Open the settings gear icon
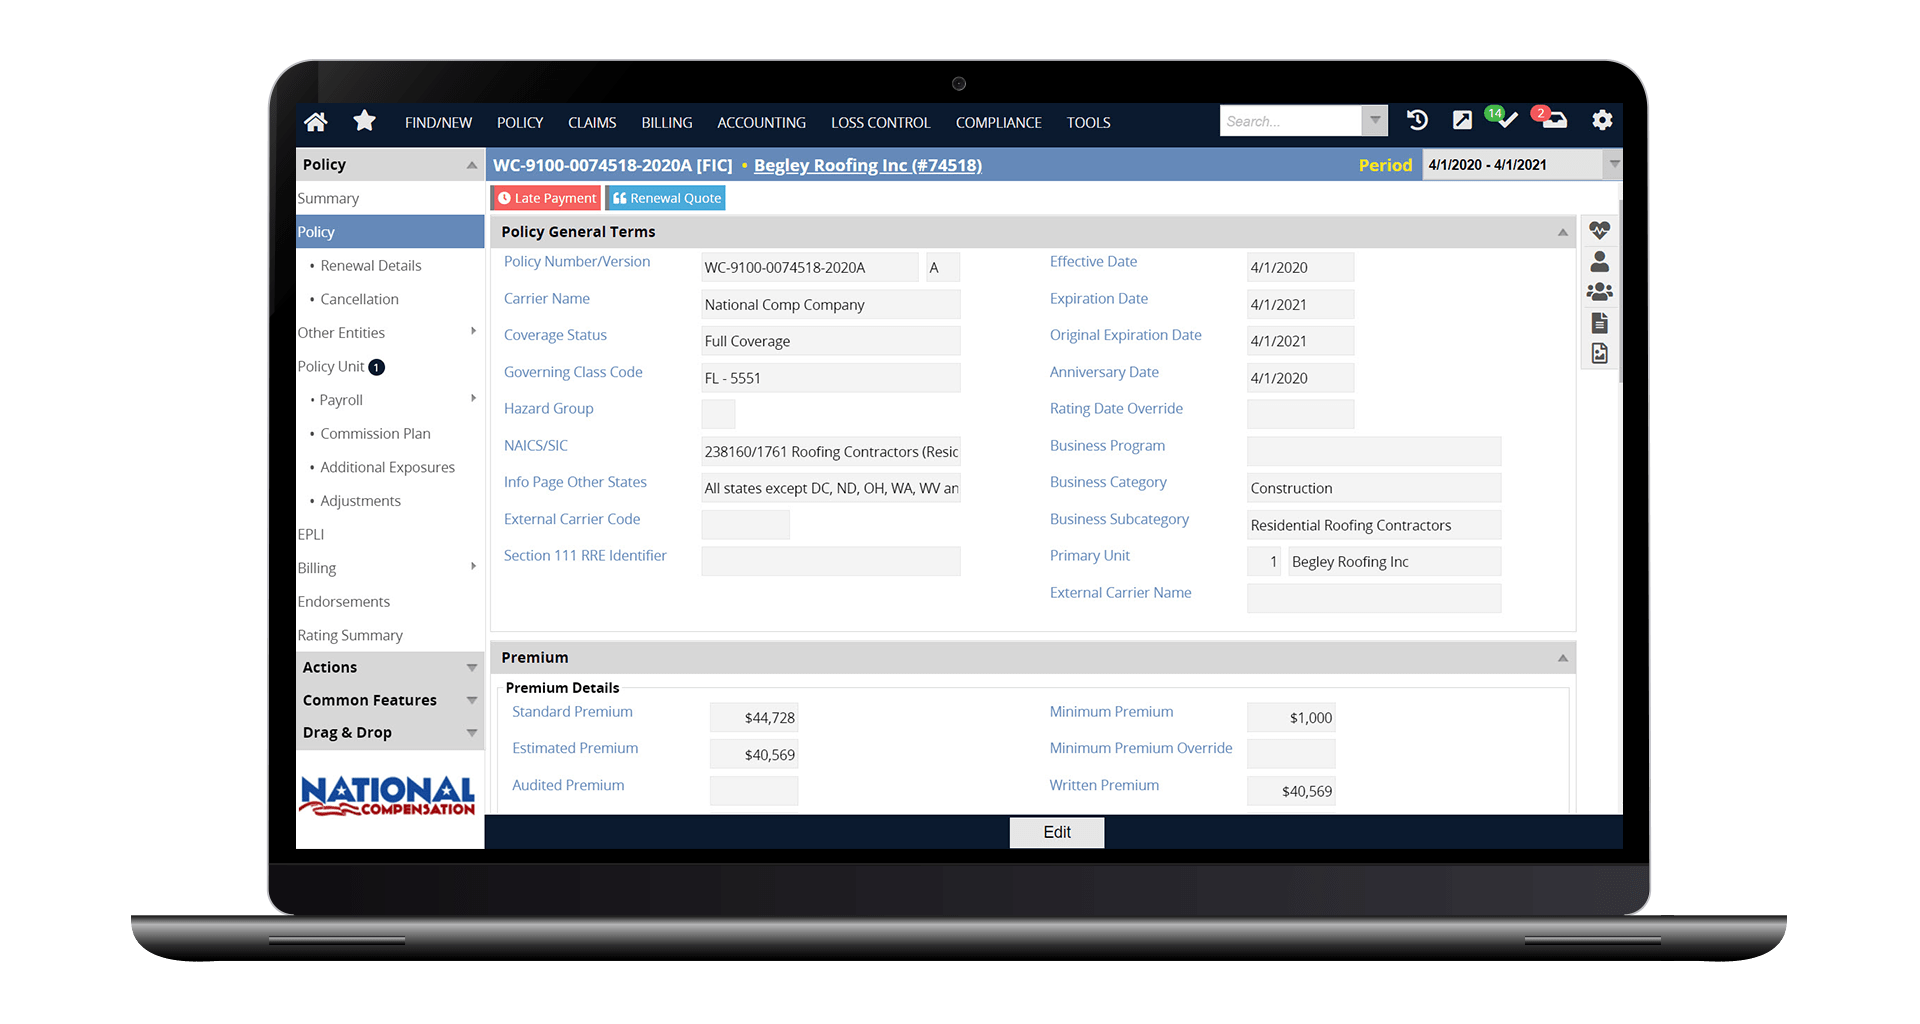Screen dimensions: 1920x1024 point(1602,120)
